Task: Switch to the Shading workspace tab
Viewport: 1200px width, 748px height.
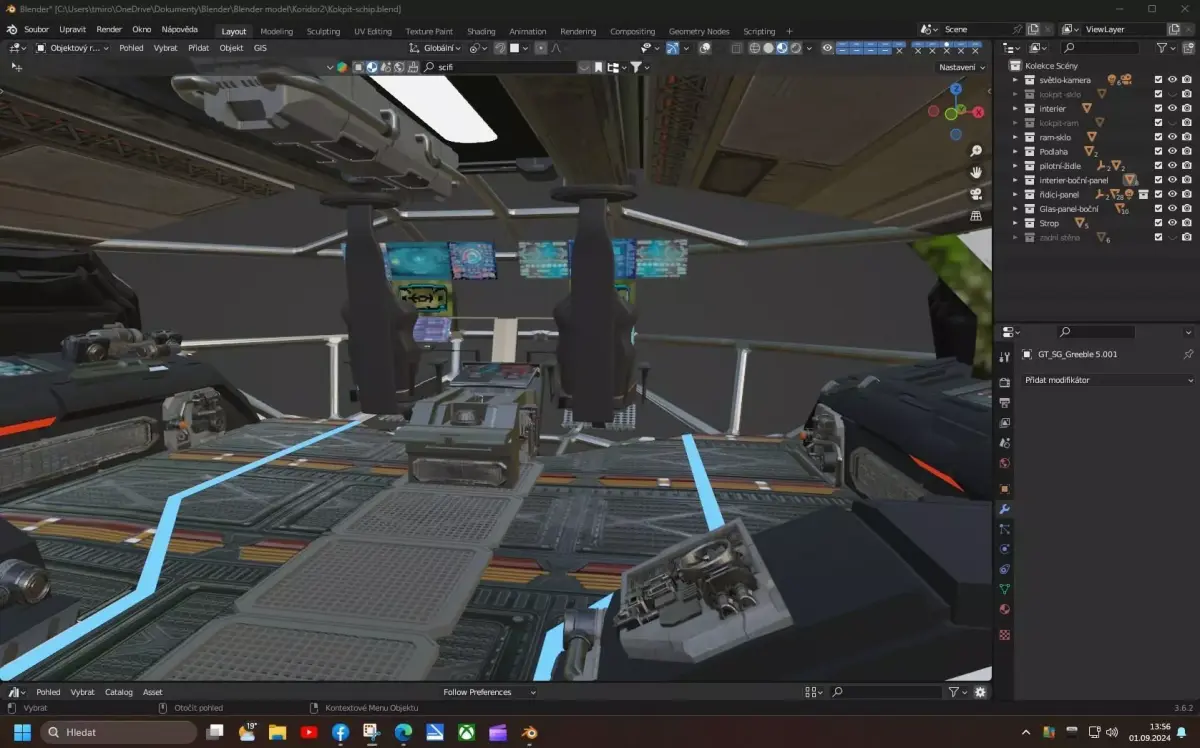Action: [481, 31]
